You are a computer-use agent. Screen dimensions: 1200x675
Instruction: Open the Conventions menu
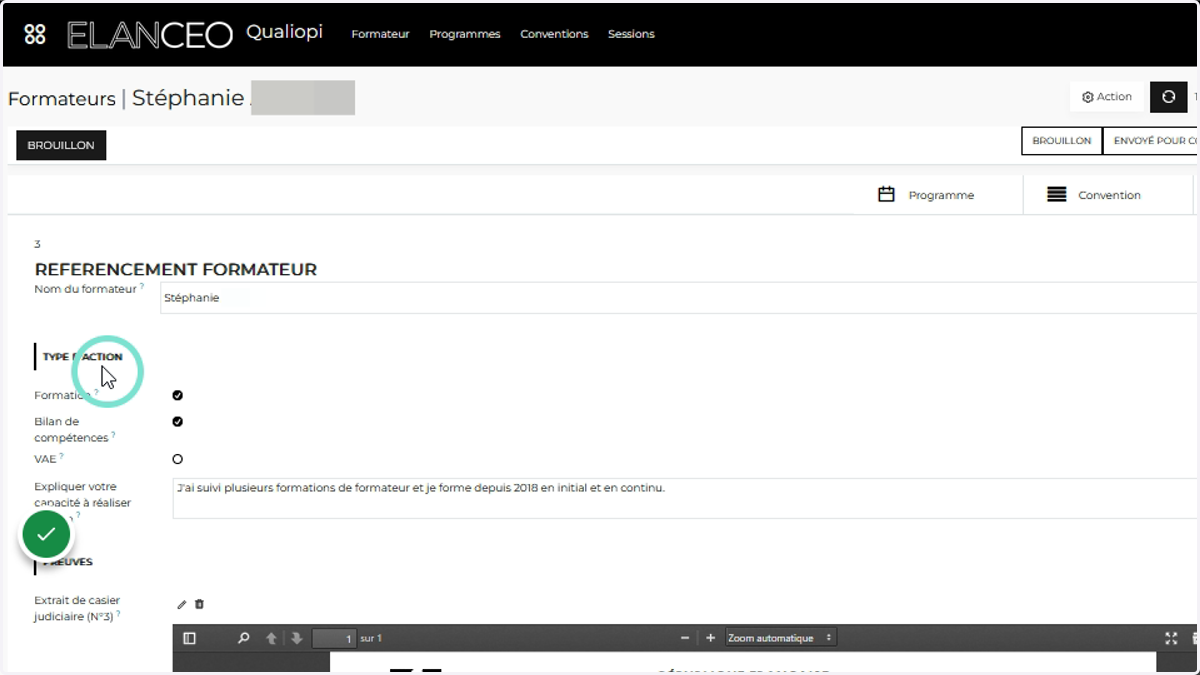point(554,34)
